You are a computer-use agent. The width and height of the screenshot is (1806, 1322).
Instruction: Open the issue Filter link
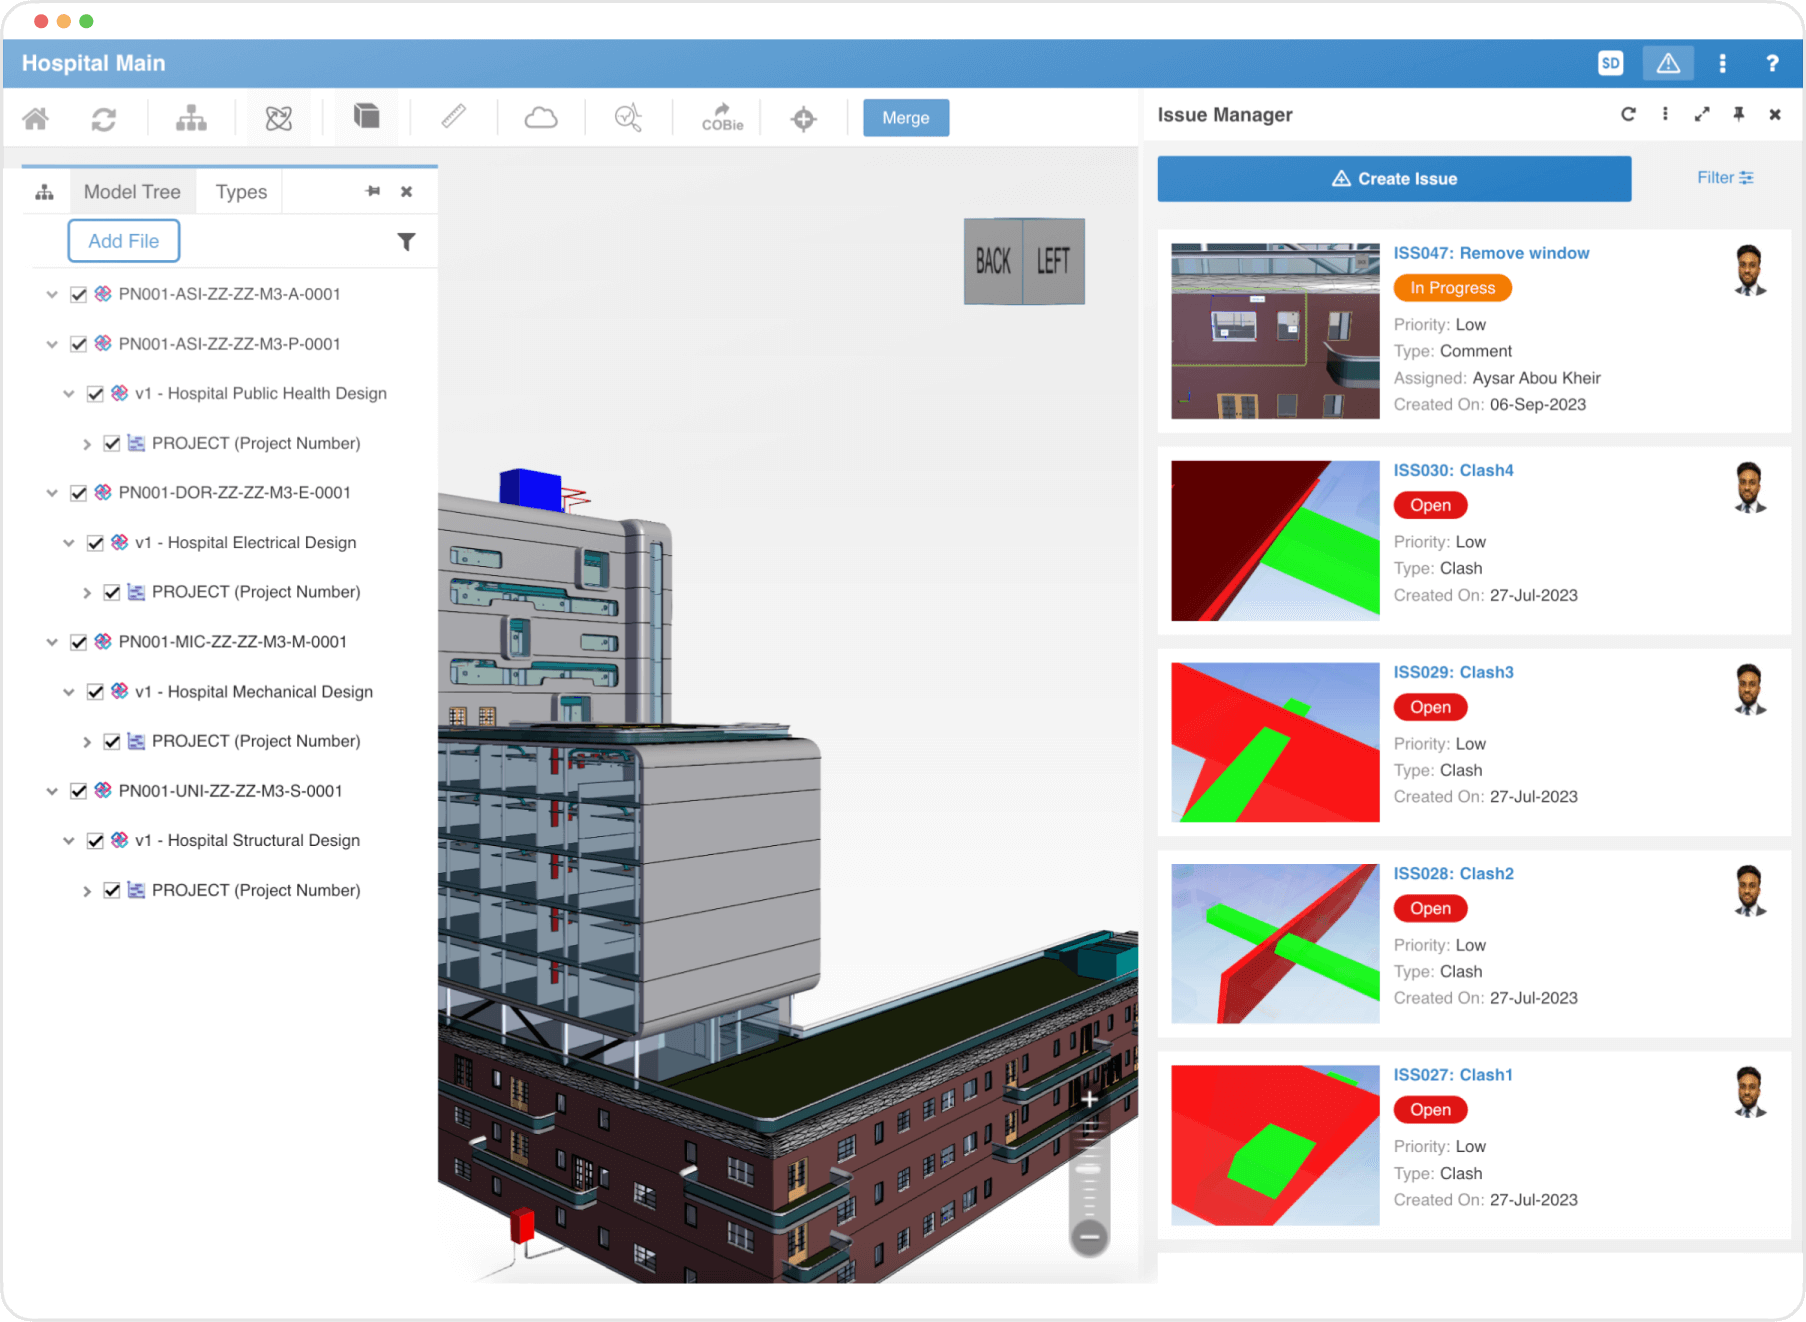1725,178
